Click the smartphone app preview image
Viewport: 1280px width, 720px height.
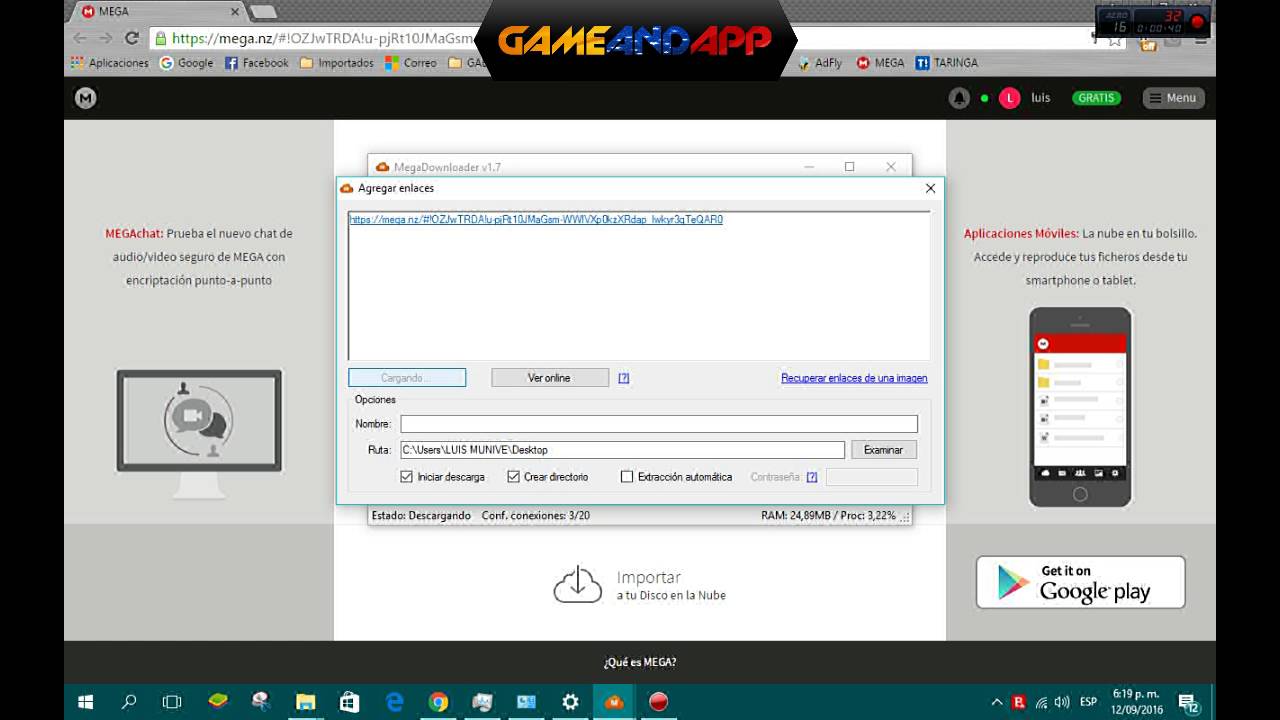coord(1080,407)
